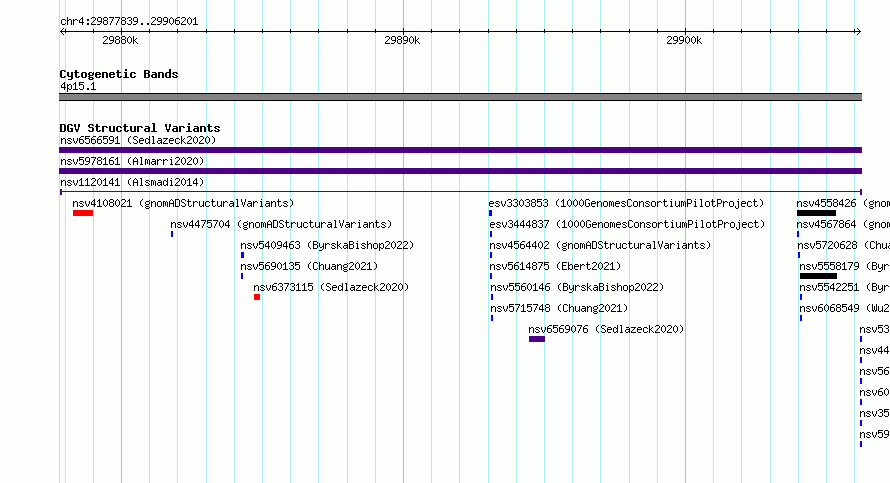890x483 pixels.
Task: Open nsv5560146 (ByrskaBishop2022) label
Action: (x=577, y=287)
